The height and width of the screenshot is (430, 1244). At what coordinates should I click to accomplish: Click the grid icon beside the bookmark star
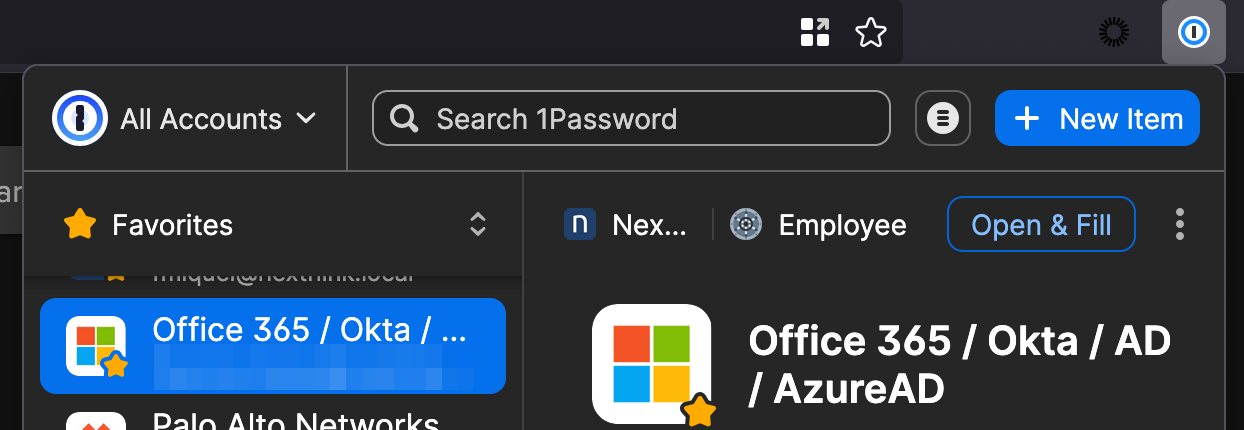[x=816, y=33]
